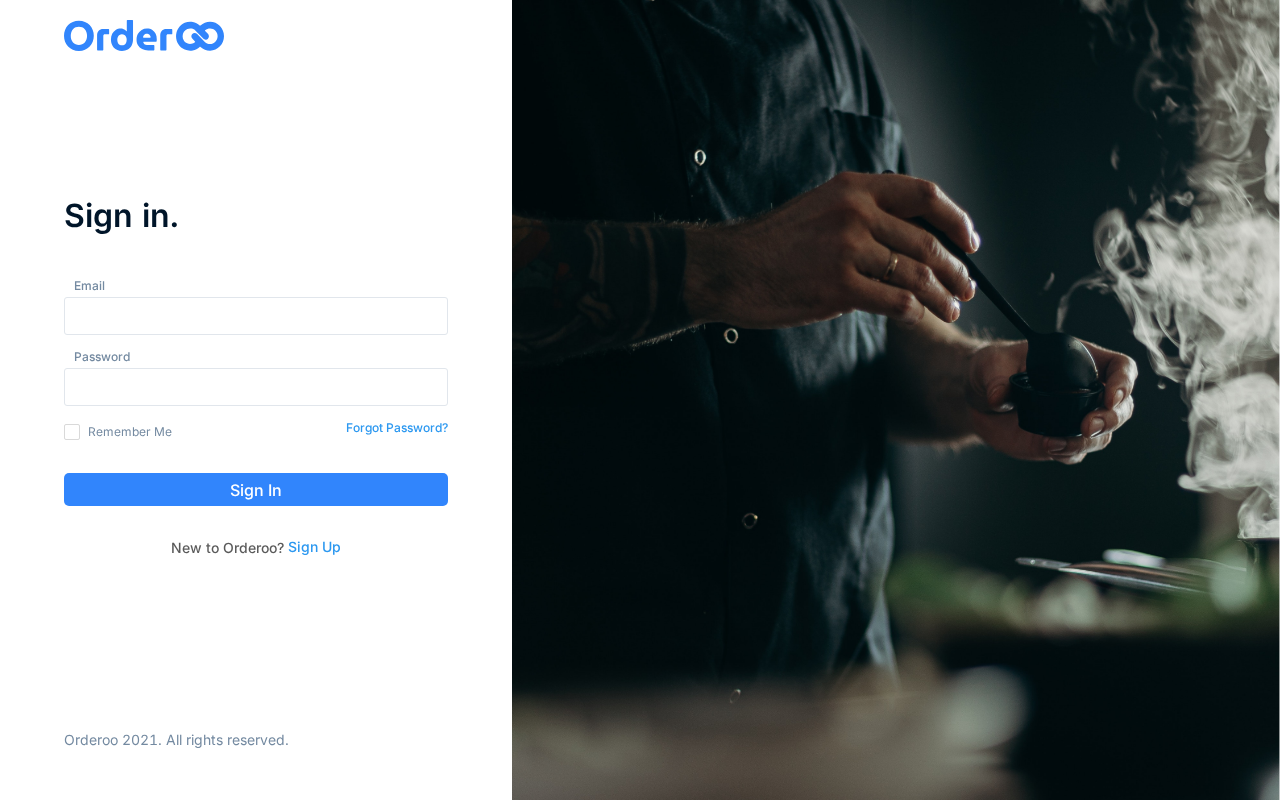Screen dimensions: 1280x800
Task: Click the Orderoo 2021 copyright footer text
Action: click(176, 740)
